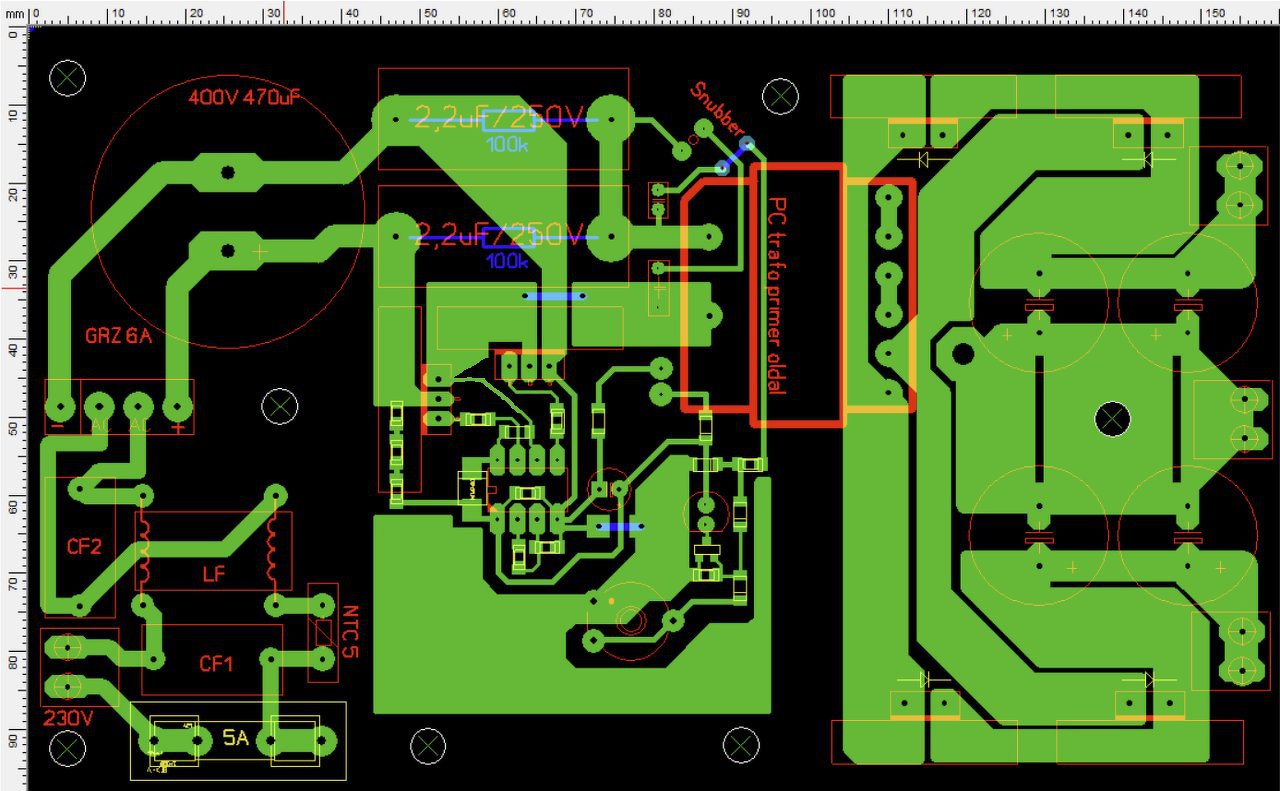Select the "CF1" capacitor label
This screenshot has width=1280, height=791.
[216, 663]
